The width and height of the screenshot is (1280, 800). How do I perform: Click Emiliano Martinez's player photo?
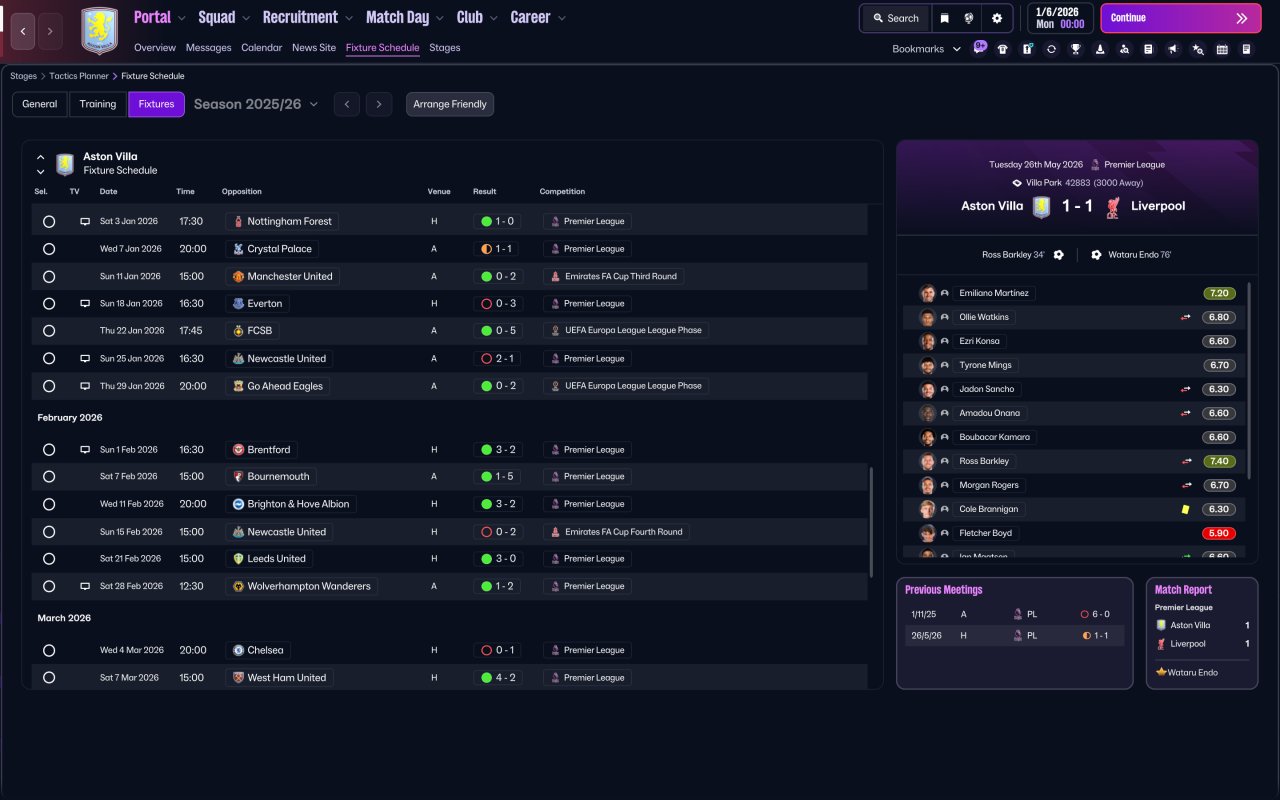[927, 293]
